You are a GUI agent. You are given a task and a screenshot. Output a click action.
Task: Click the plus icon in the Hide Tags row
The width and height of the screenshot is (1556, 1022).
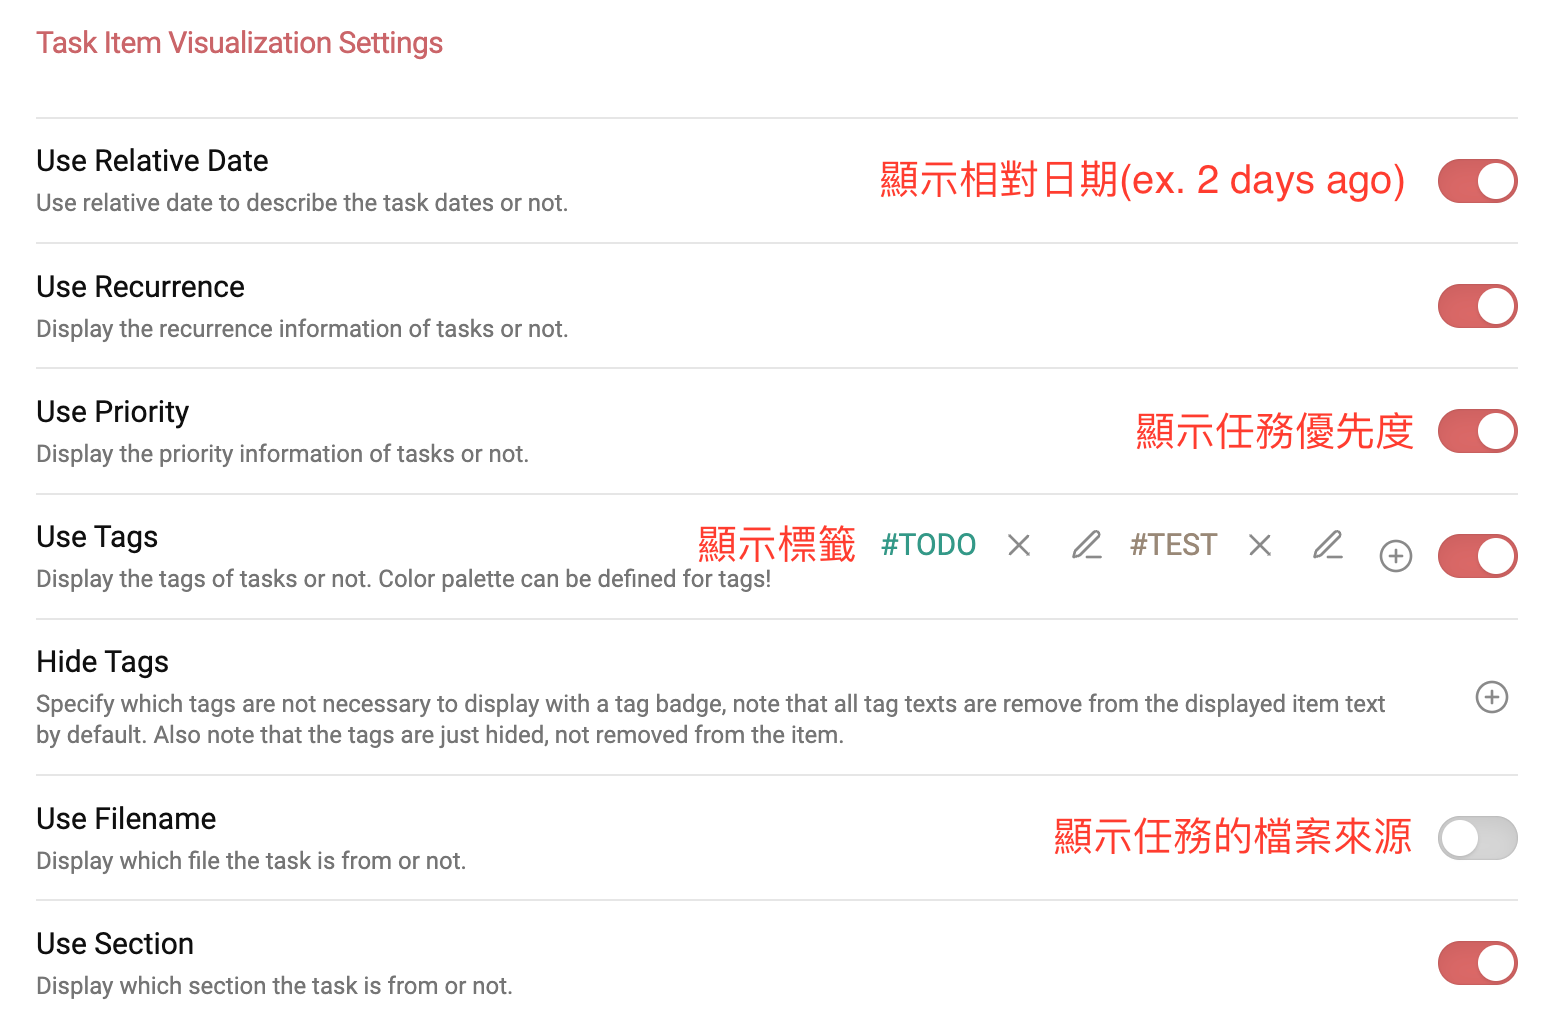pos(1491,697)
